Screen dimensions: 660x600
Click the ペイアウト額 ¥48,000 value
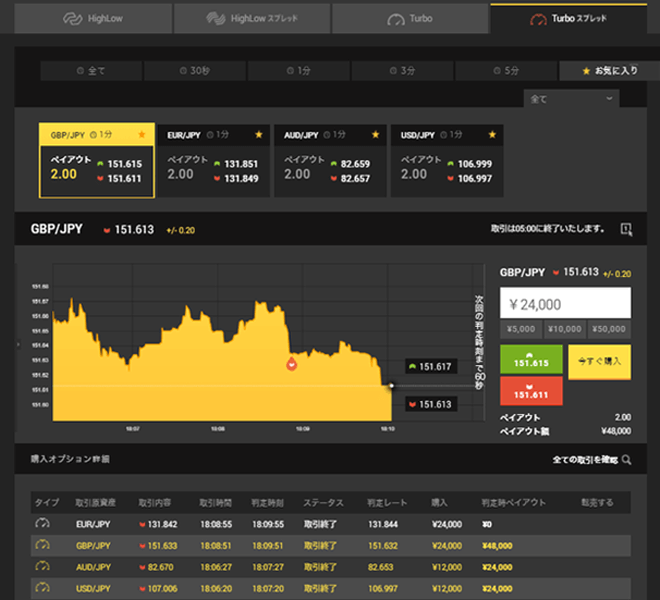616,431
